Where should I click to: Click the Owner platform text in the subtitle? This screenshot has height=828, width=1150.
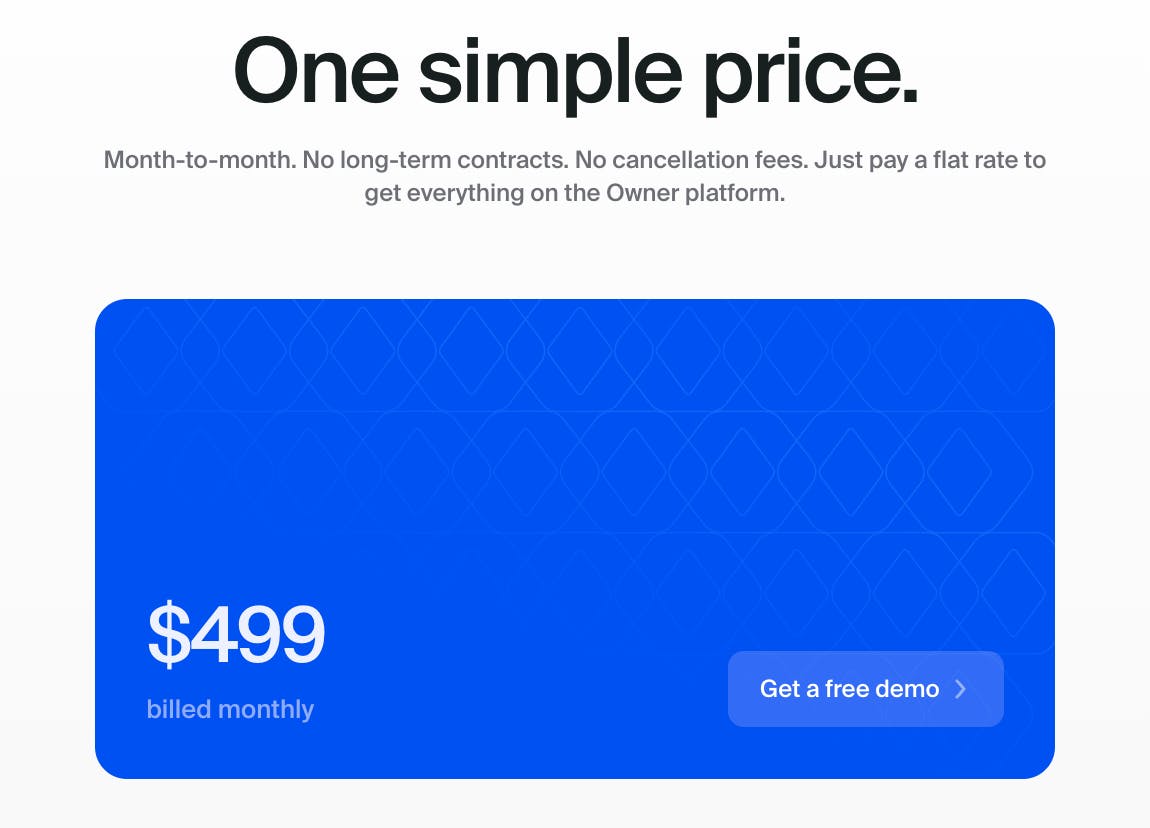(x=695, y=192)
